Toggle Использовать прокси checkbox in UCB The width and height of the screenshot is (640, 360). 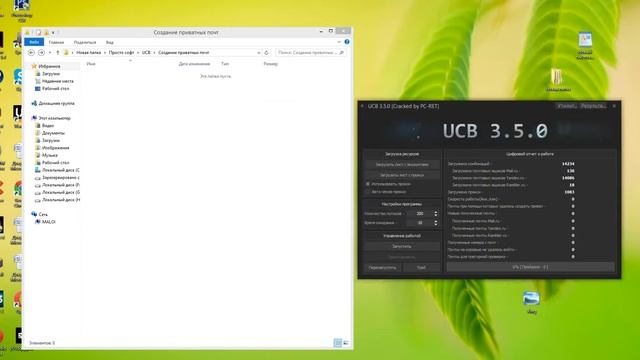tap(368, 184)
